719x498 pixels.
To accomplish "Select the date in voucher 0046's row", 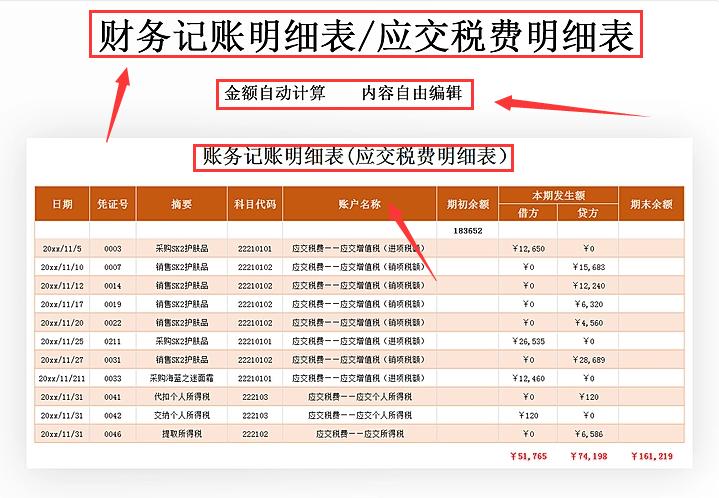I will point(62,434).
